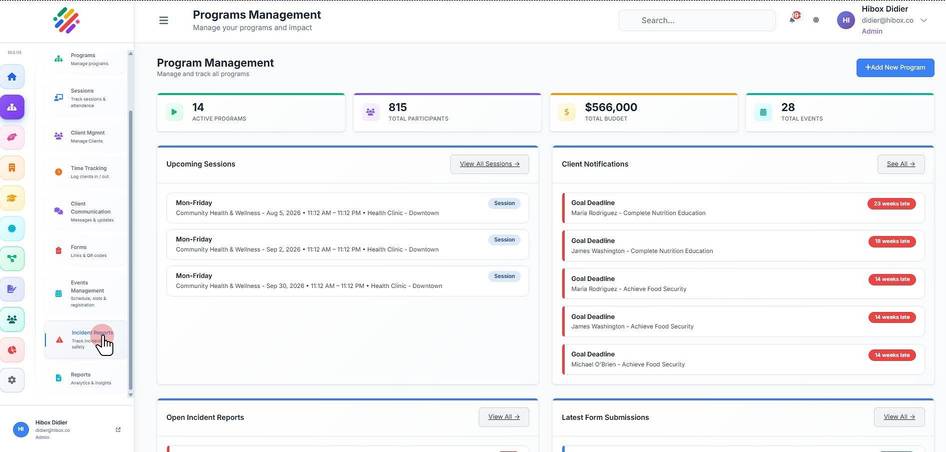Open the notifications bell with red badge
This screenshot has width=946, height=452.
tap(793, 19)
